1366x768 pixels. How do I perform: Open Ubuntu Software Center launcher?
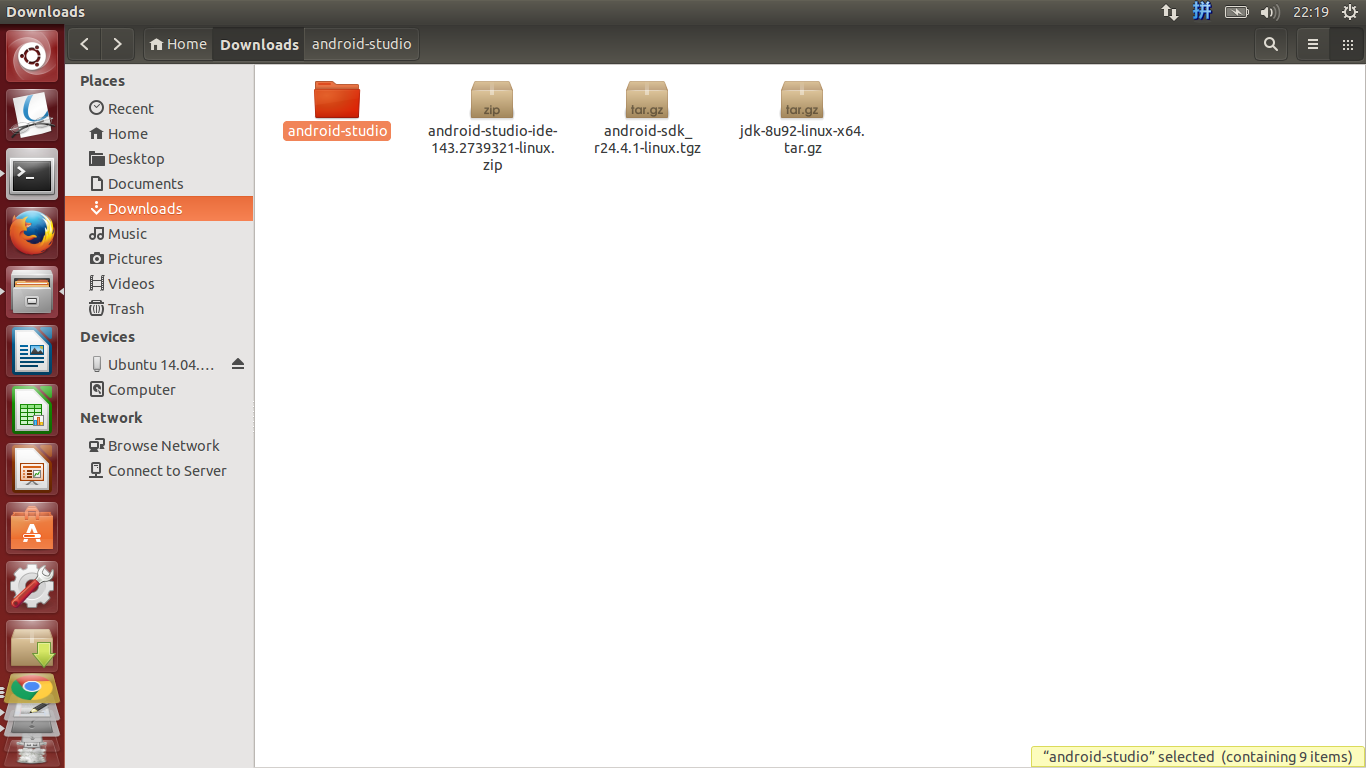point(32,528)
